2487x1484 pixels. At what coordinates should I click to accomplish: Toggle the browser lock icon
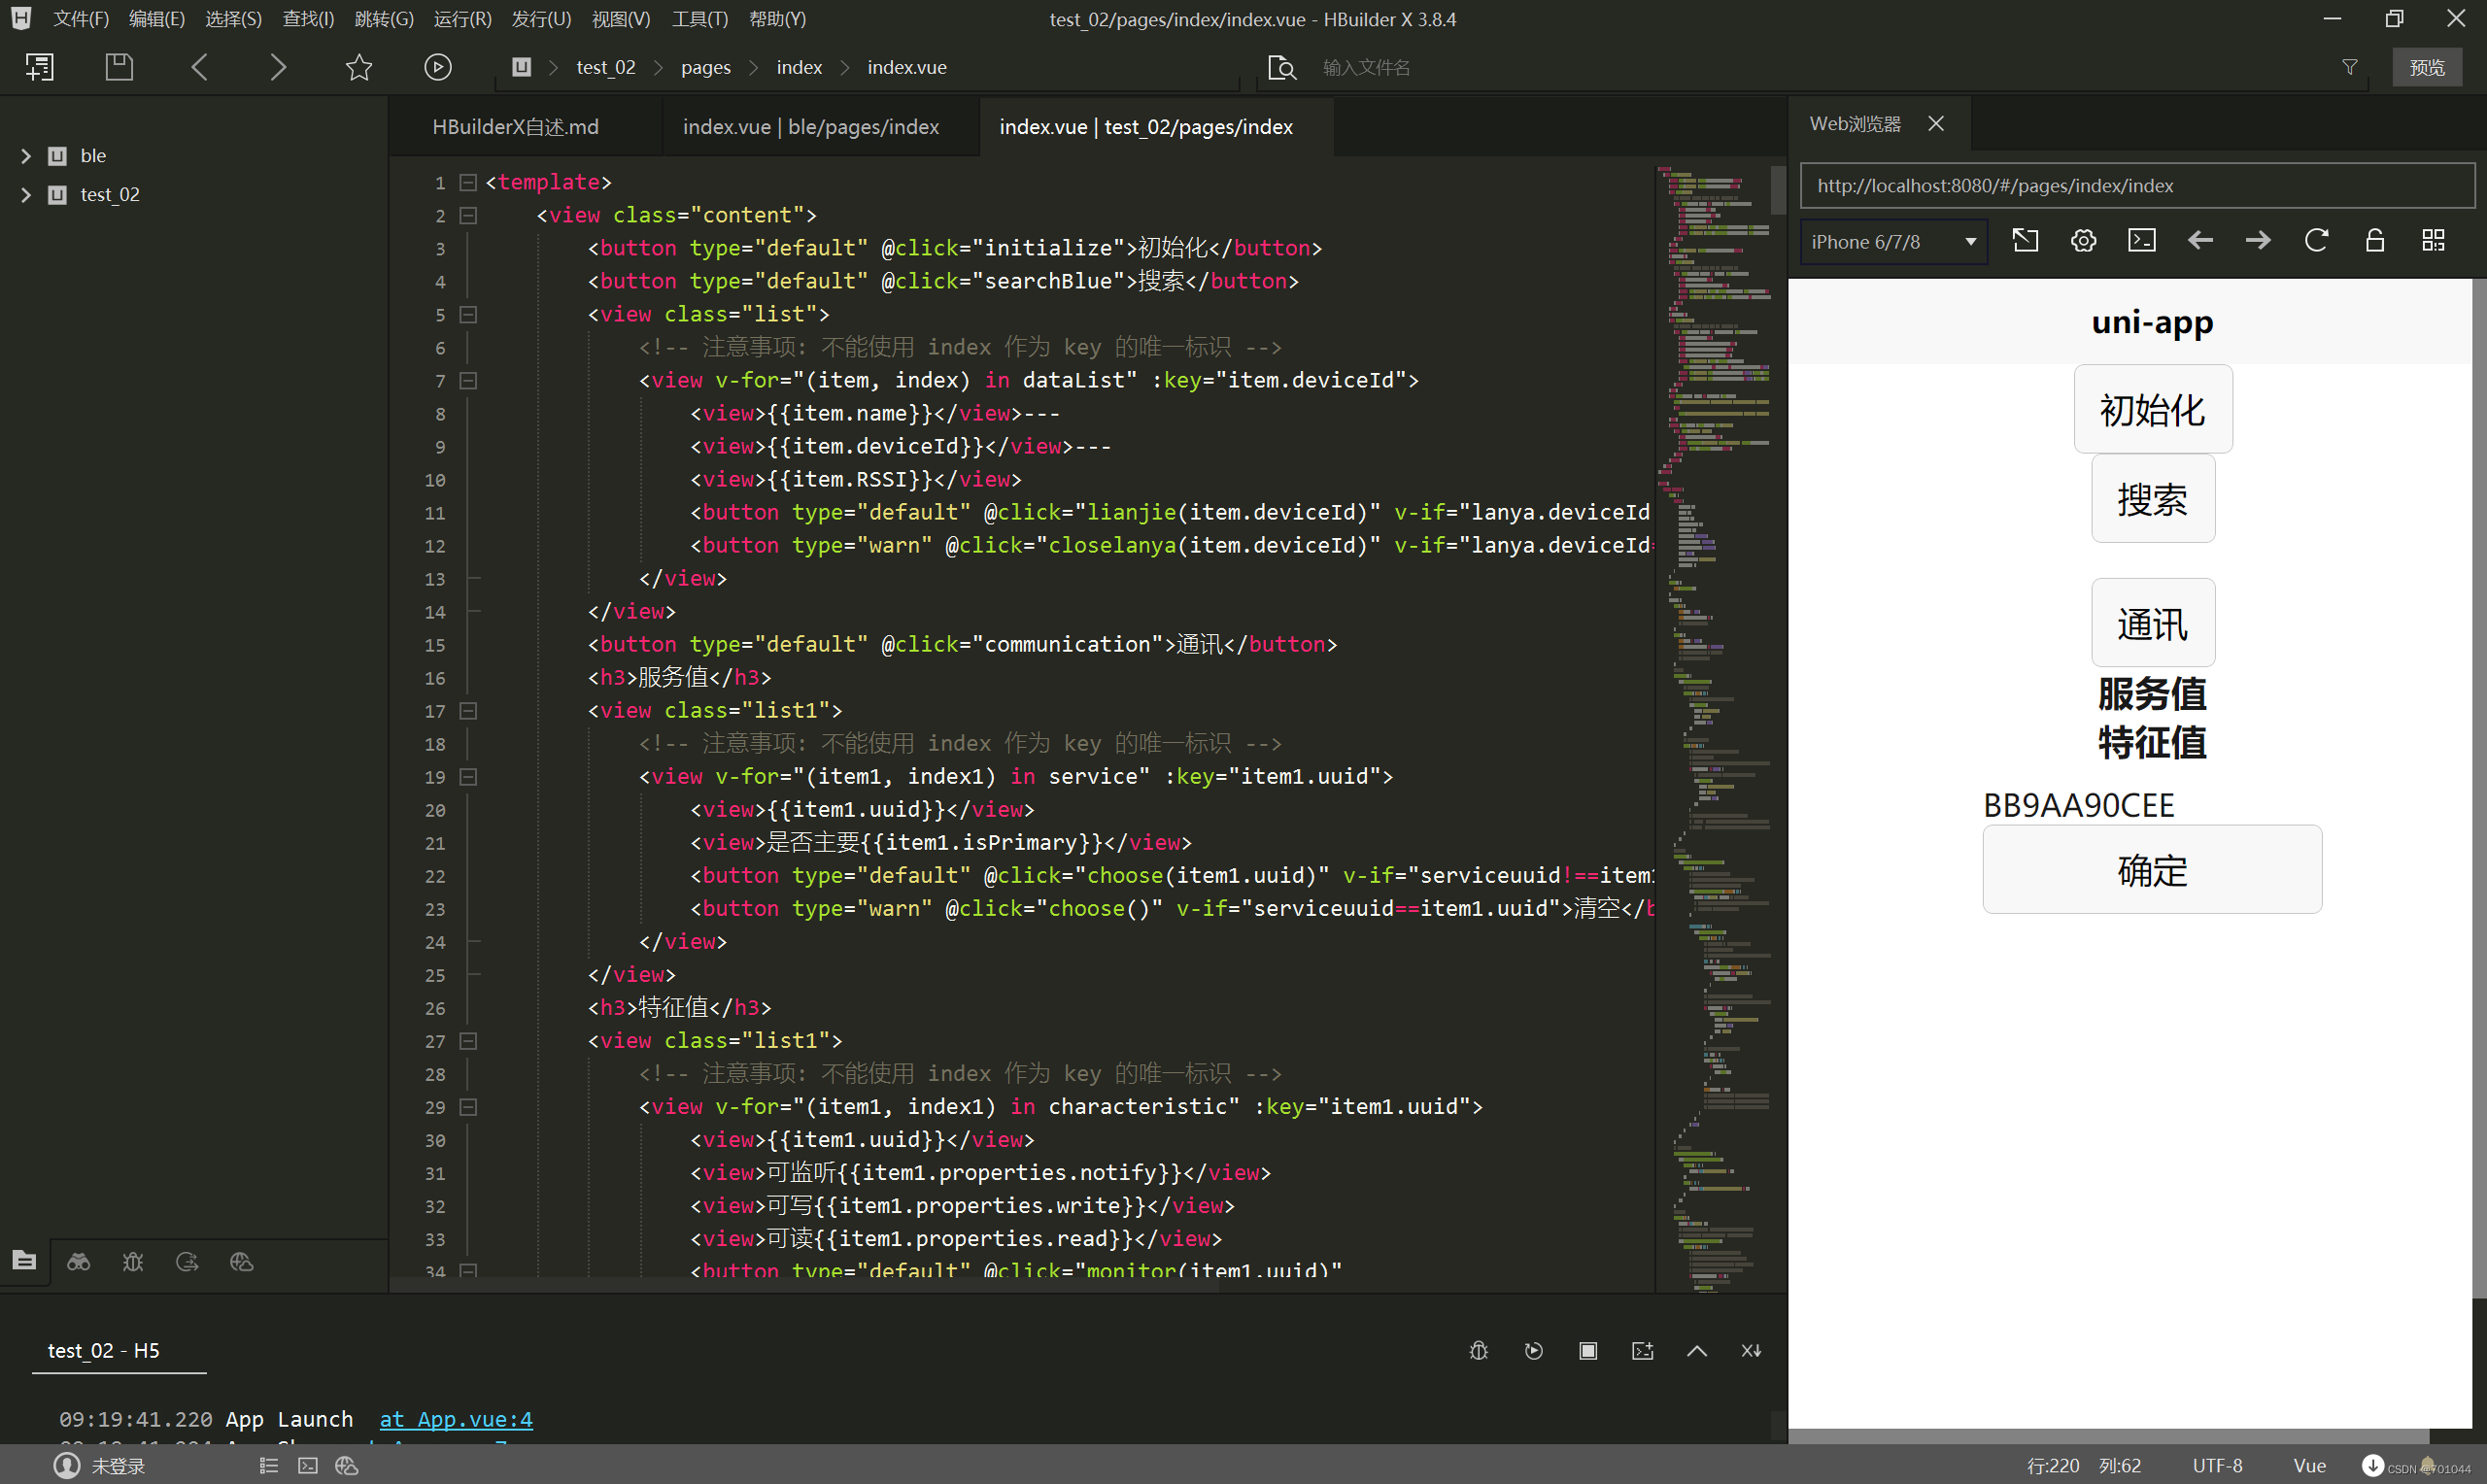tap(2374, 241)
